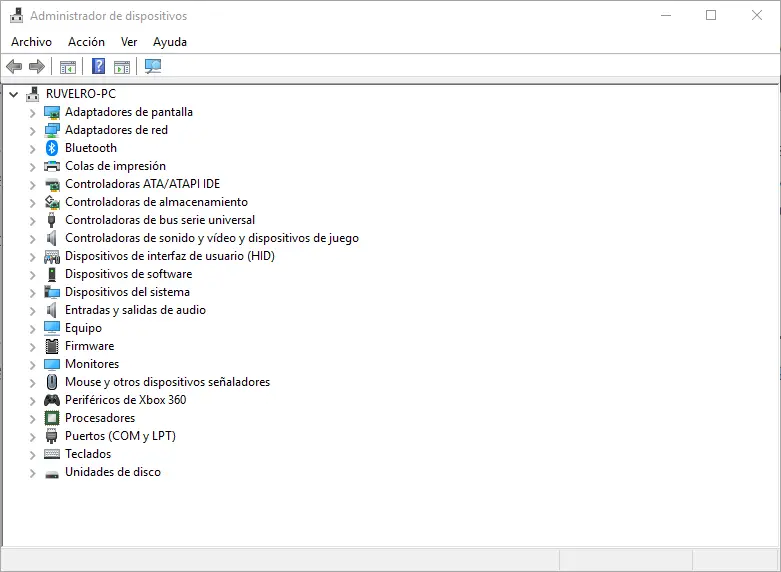Click the Firmware chip icon
Image resolution: width=781 pixels, height=572 pixels.
(52, 346)
